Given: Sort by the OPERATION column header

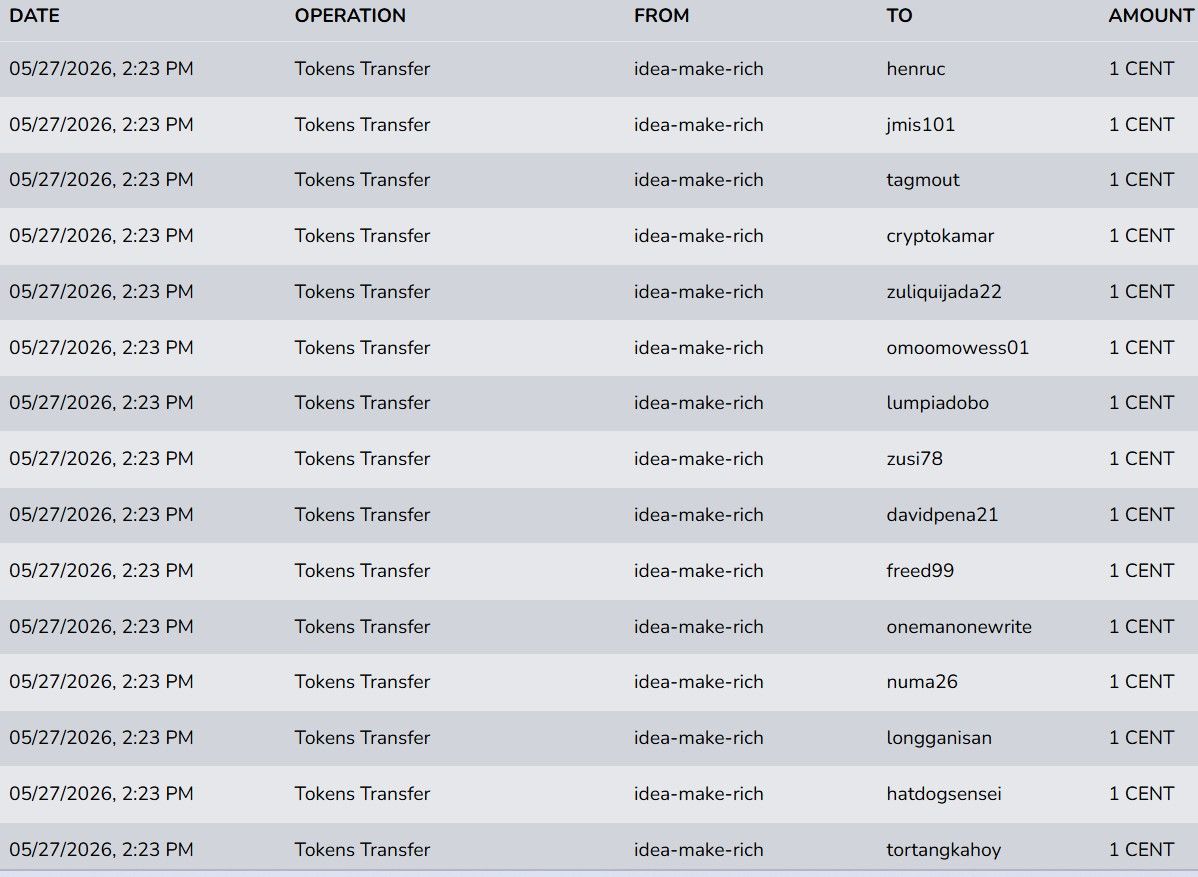Looking at the screenshot, I should tap(350, 15).
